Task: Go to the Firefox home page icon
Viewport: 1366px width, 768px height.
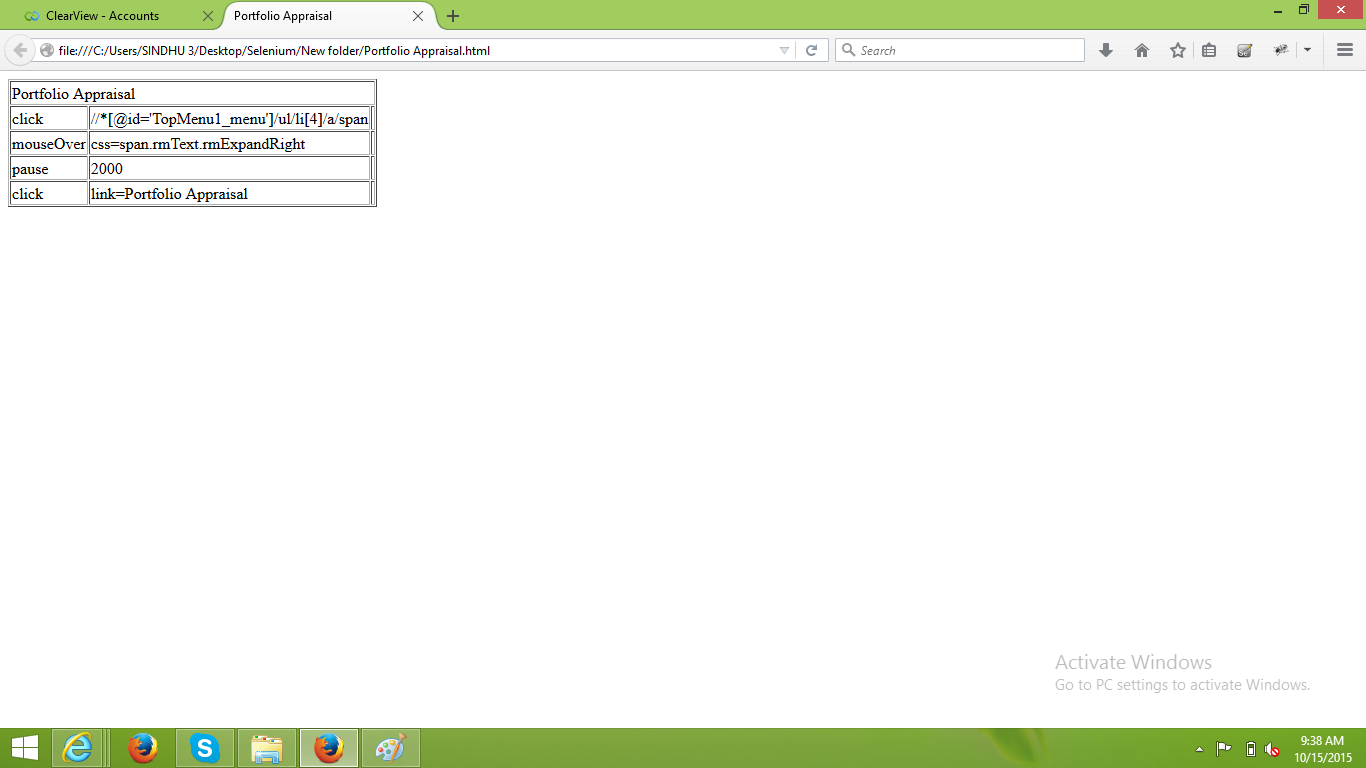Action: 1141,50
